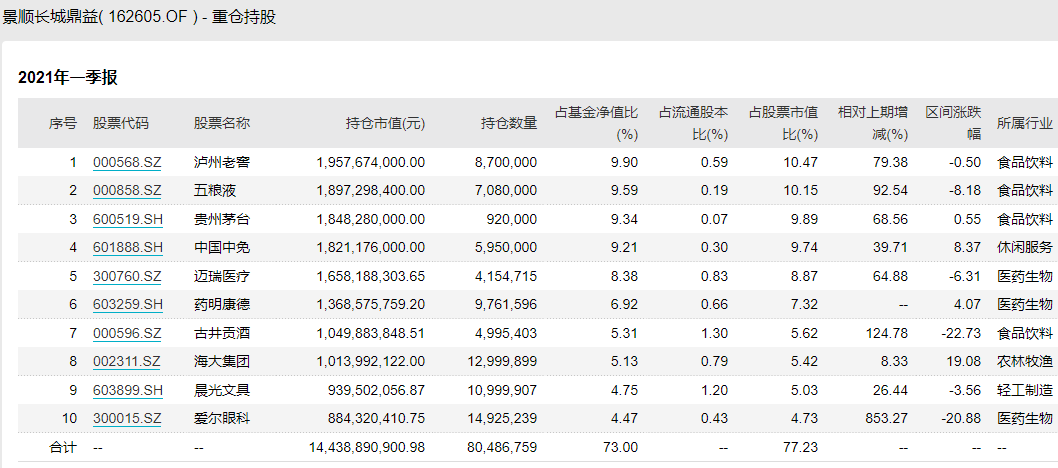Click market value 1,897,298,400.00

pos(371,191)
